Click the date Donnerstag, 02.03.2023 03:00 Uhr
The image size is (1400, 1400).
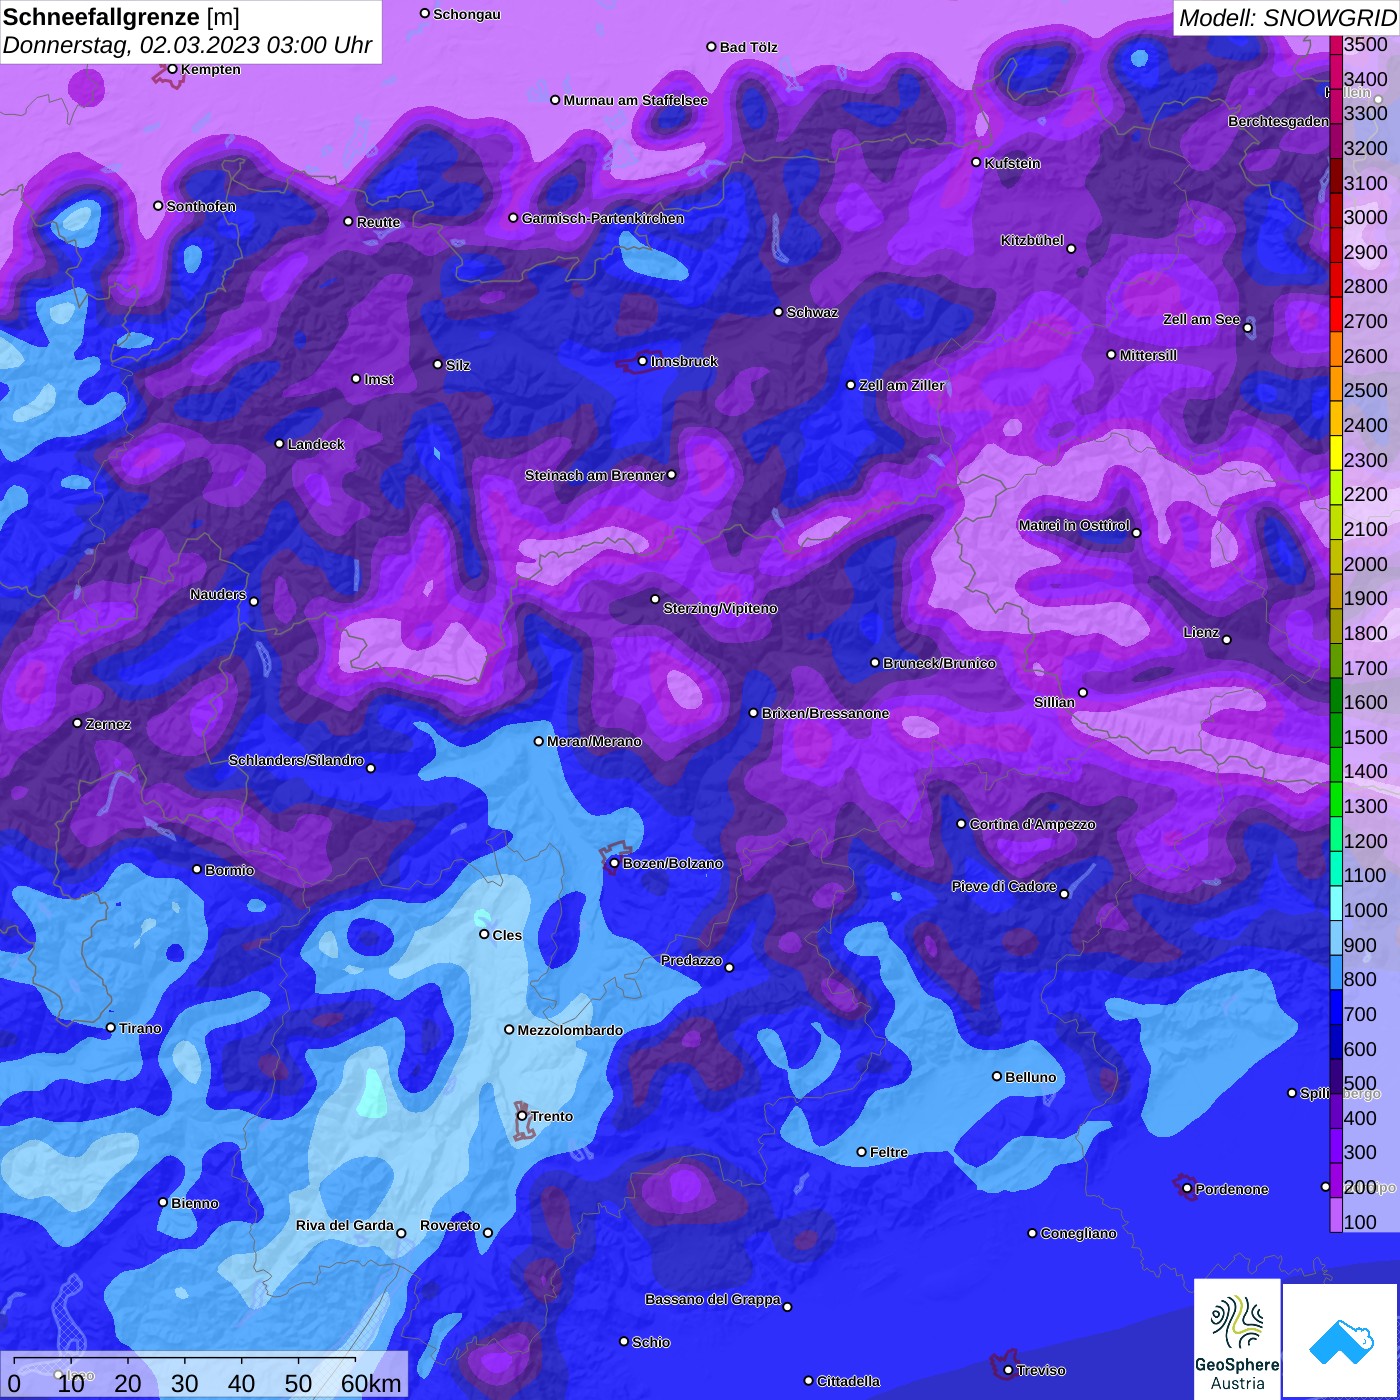point(187,46)
